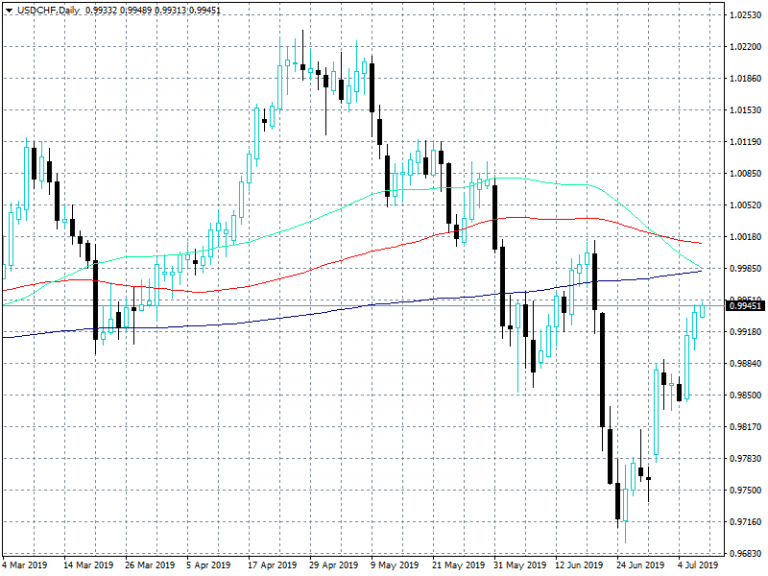This screenshot has width=768, height=576.
Task: Click the open price 0.99332 in header
Action: [x=103, y=10]
